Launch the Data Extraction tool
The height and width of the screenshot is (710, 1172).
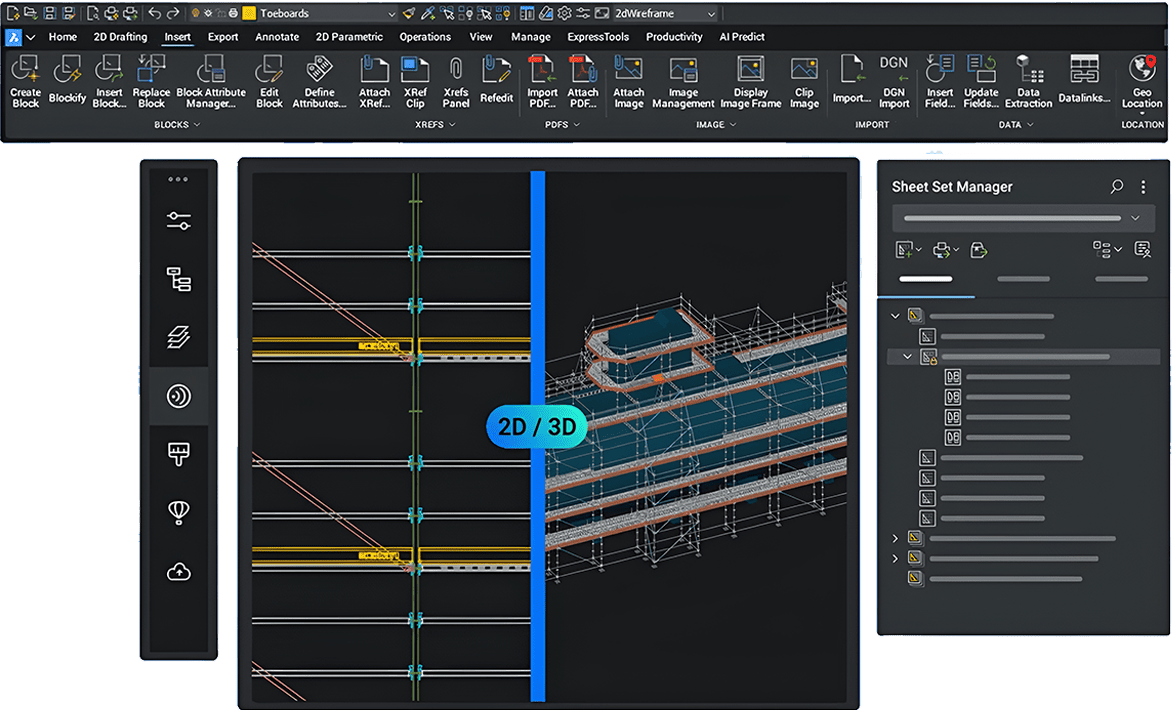click(1028, 80)
